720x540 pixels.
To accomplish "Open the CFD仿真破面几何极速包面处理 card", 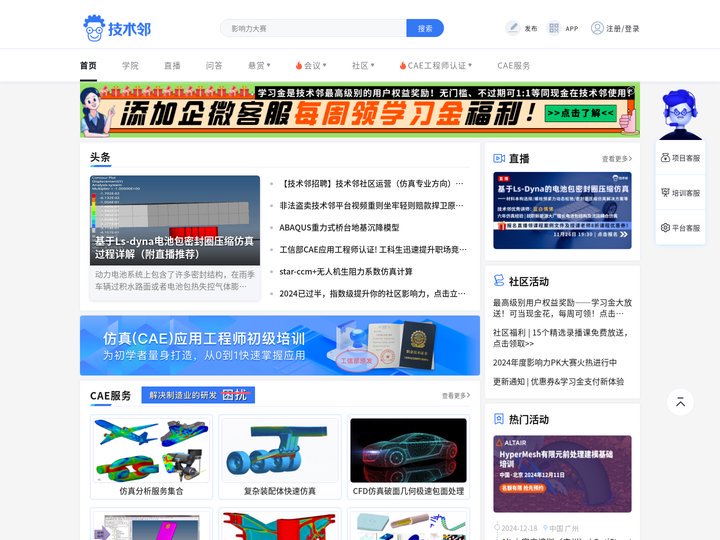I will (x=408, y=457).
